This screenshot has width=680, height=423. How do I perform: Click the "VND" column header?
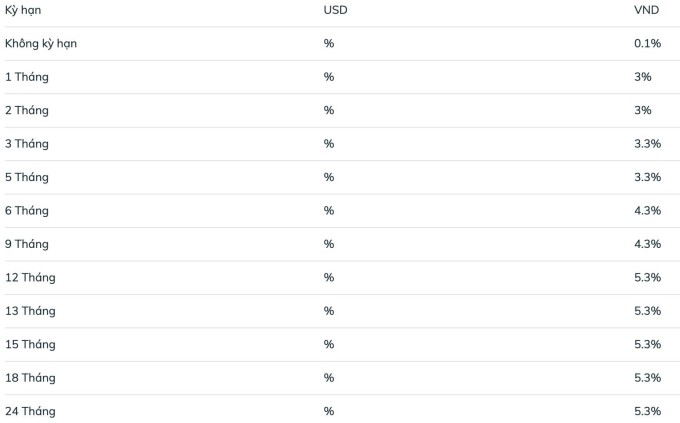pyautogui.click(x=648, y=10)
